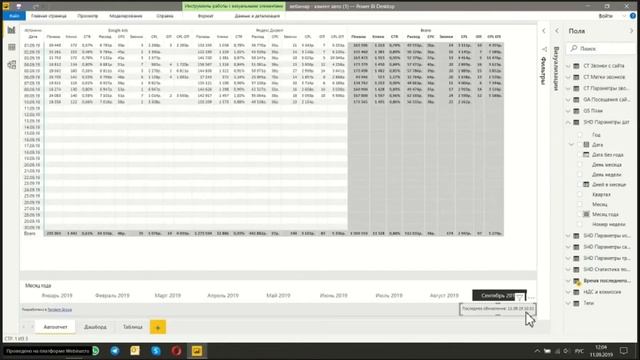This screenshot has width=640, height=360.
Task: Open Power BI taskbar icon
Action: (x=197, y=351)
